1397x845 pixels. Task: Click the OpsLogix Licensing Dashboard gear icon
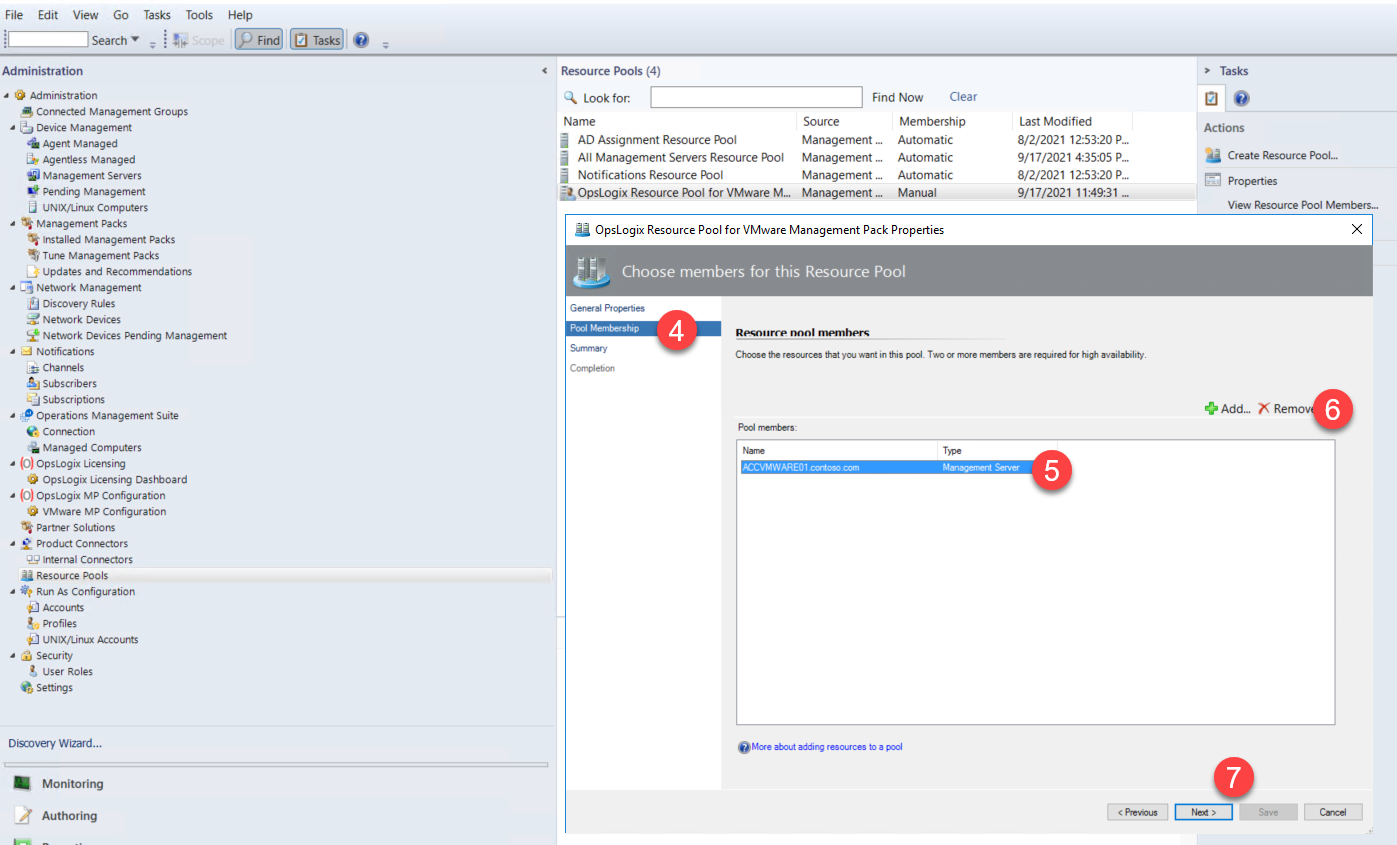coord(33,480)
